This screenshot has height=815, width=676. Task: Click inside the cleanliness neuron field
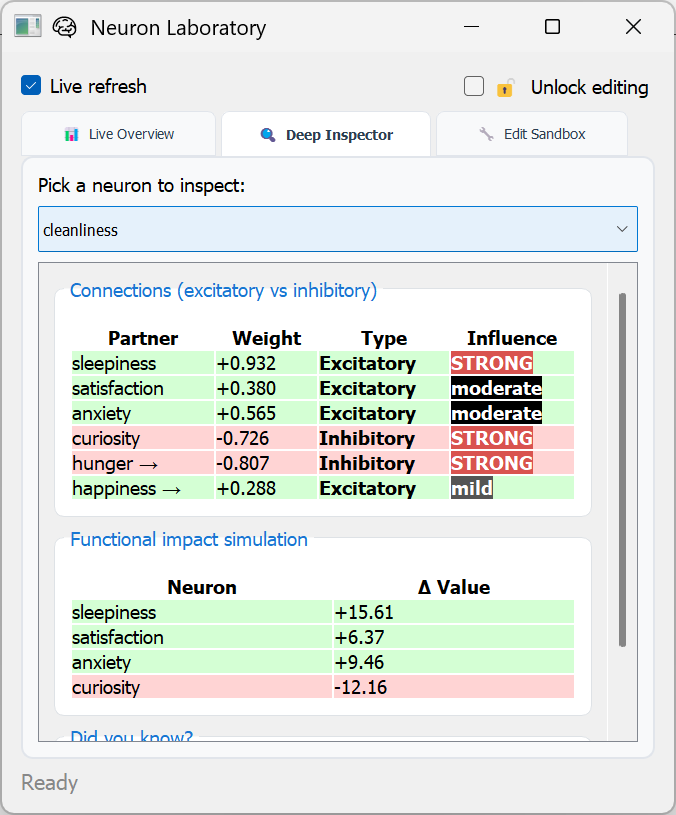point(200,229)
